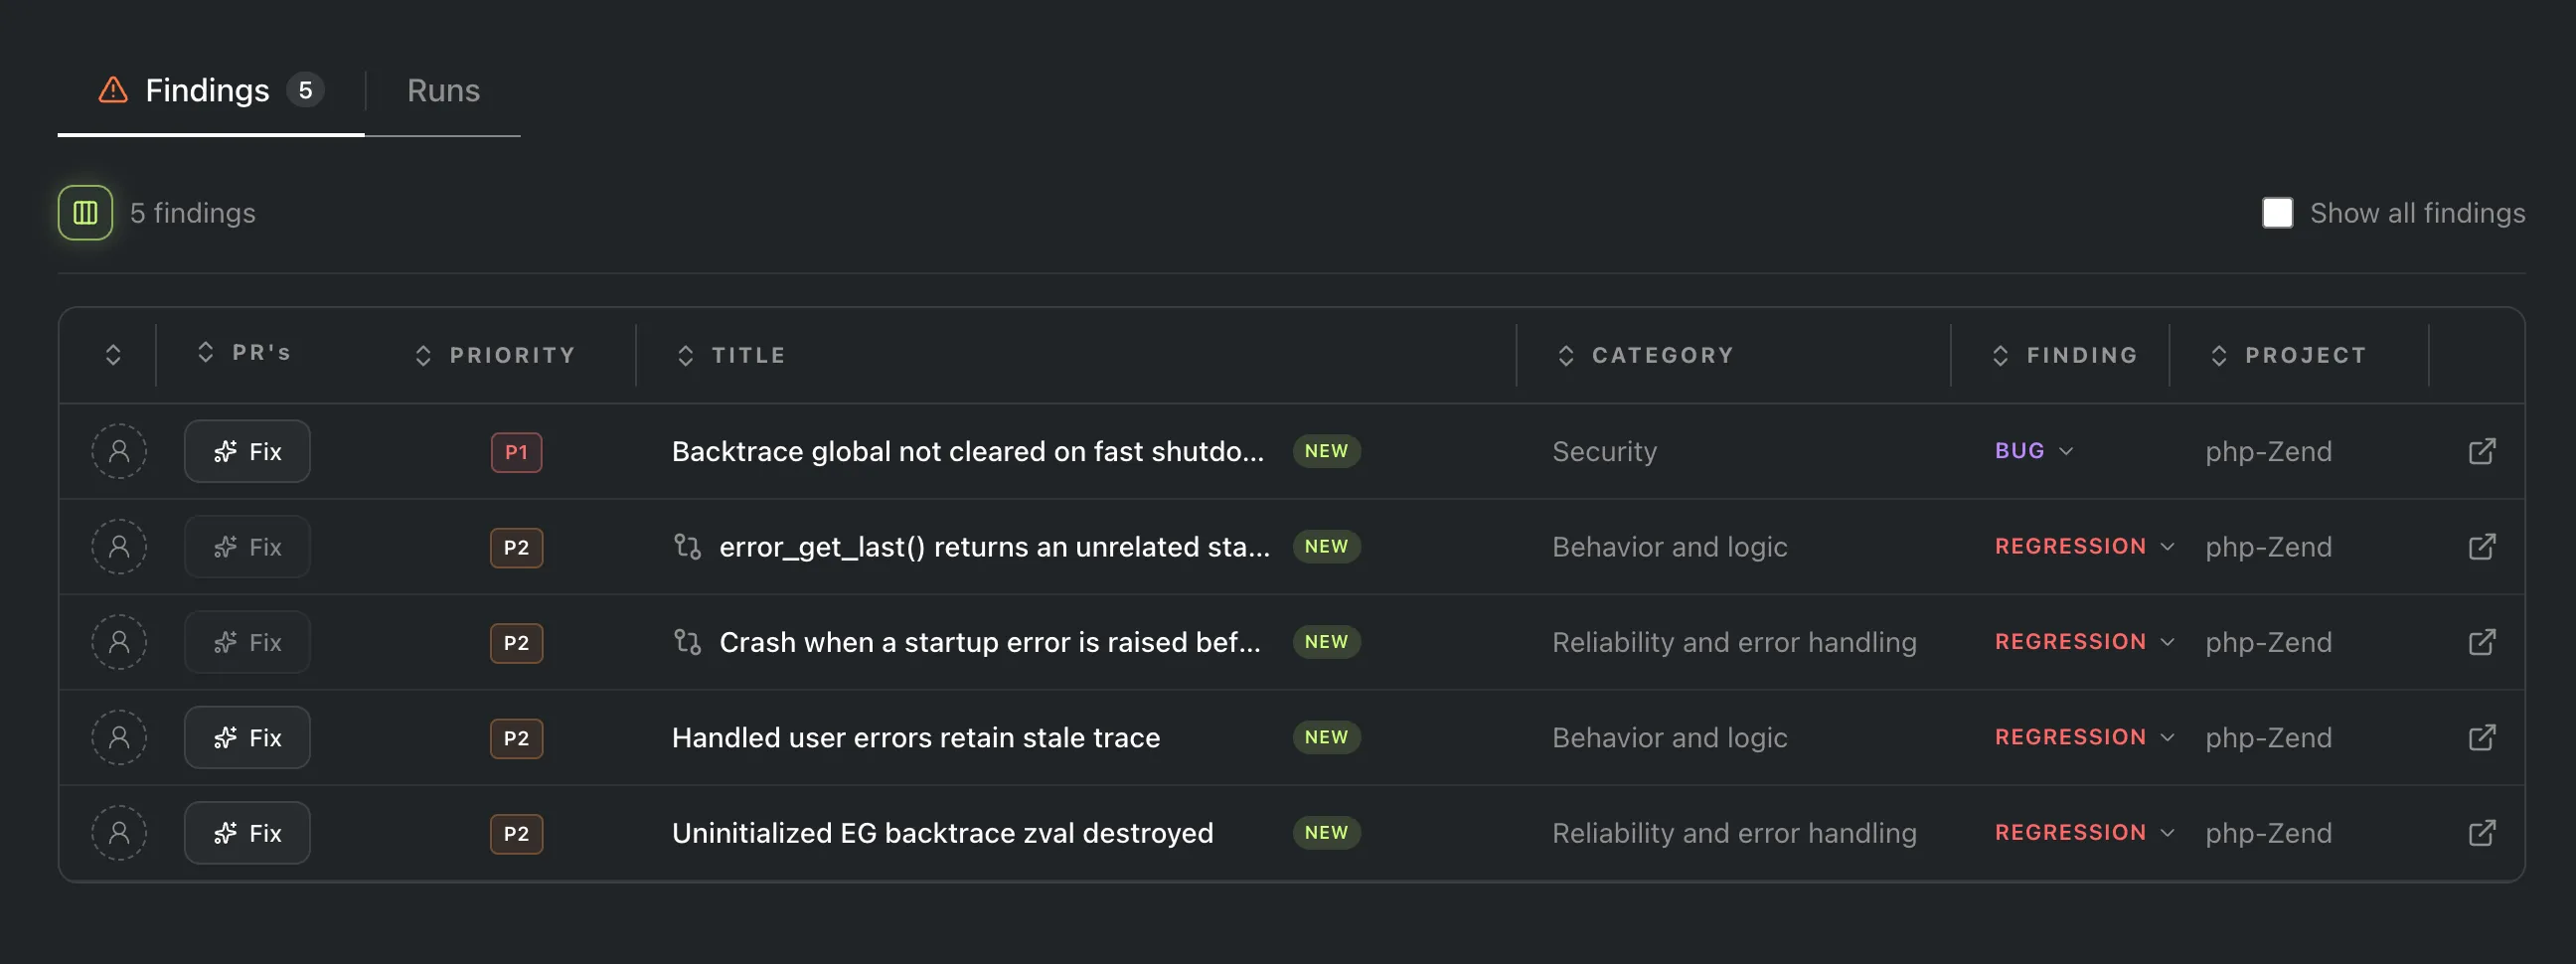This screenshot has width=2576, height=964.
Task: Open finding Crash when a startup error is raised
Action: pyautogui.click(x=990, y=642)
